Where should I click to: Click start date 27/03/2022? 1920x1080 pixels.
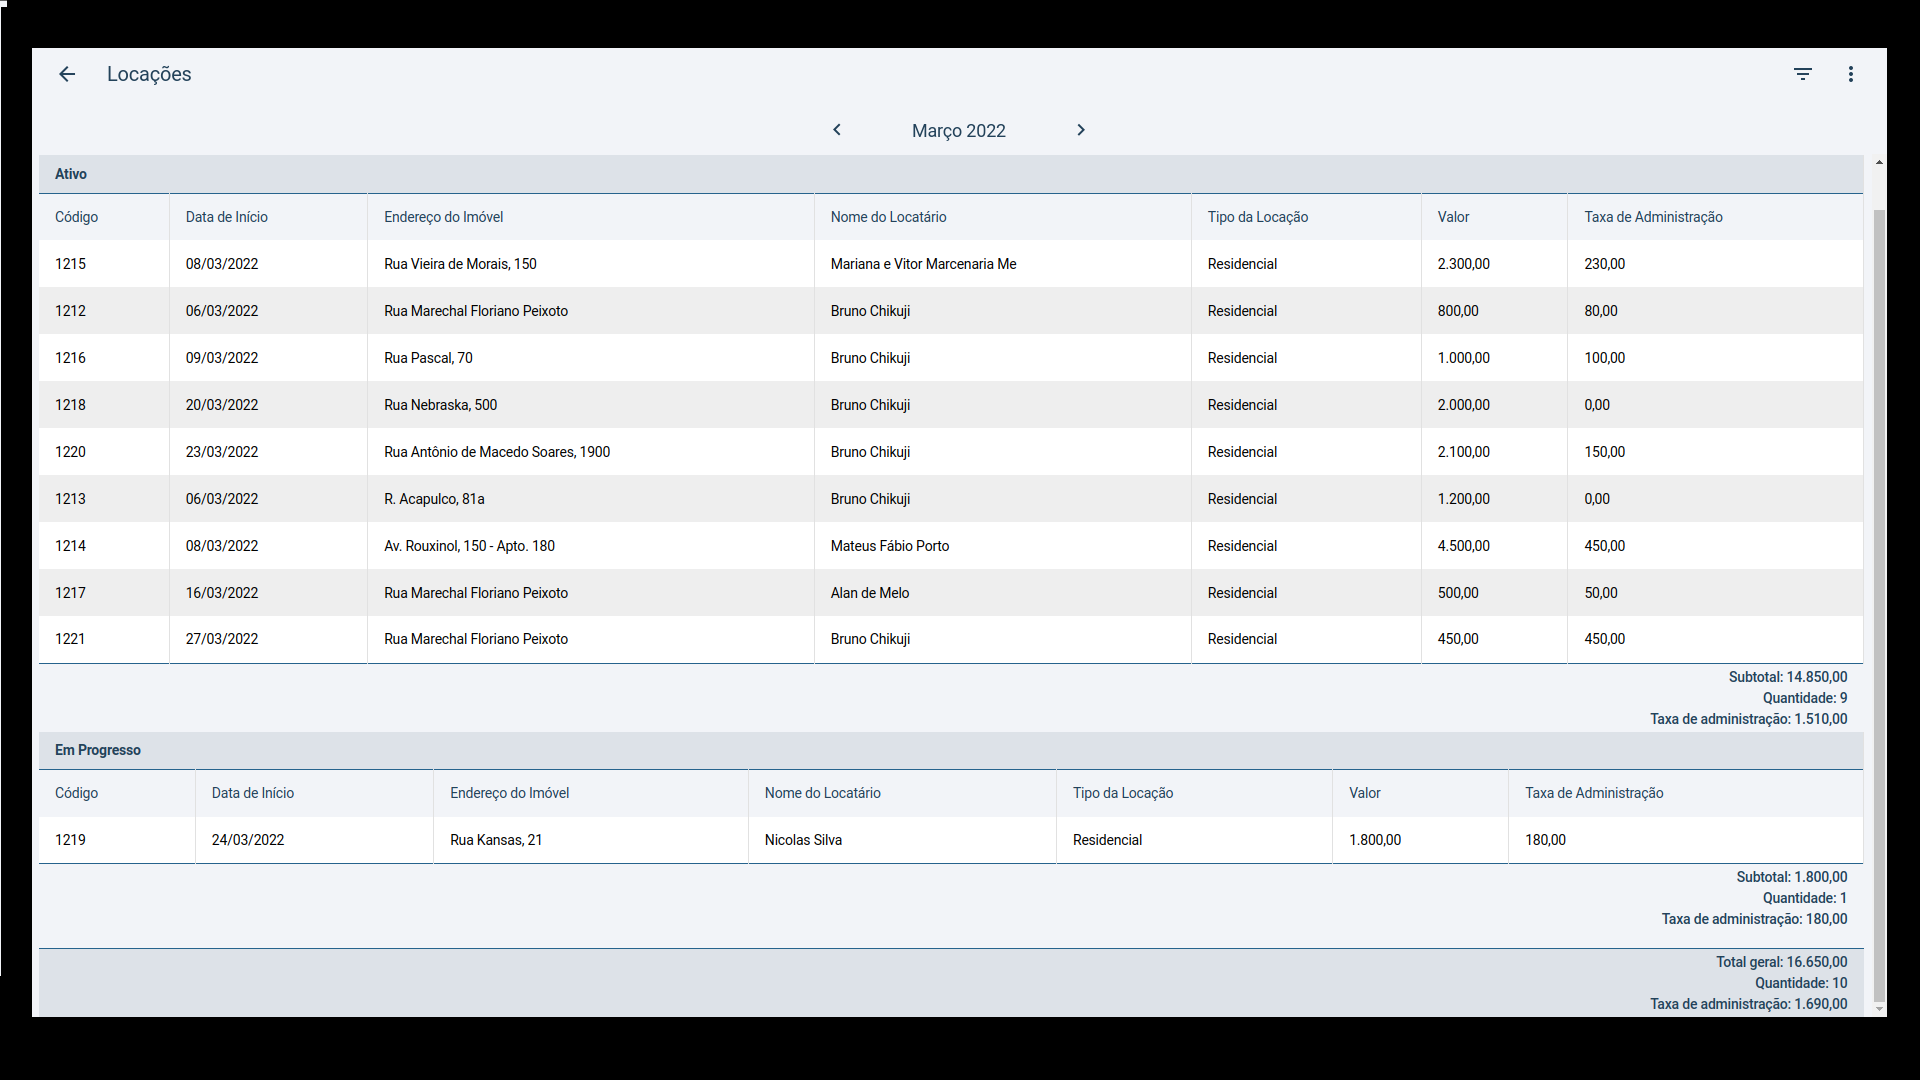point(222,639)
